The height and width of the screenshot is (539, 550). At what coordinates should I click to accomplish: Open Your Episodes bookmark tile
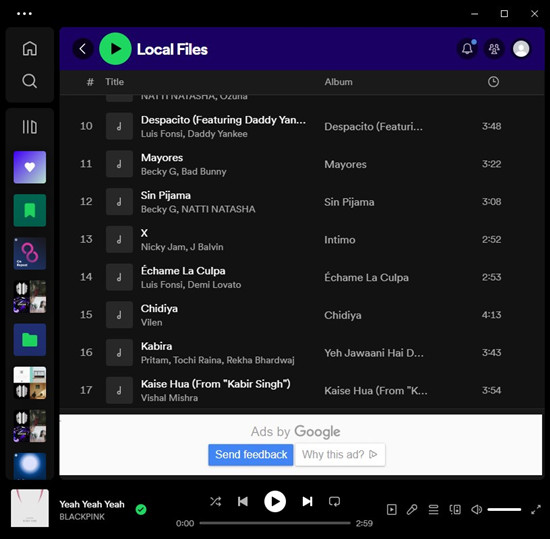point(30,210)
